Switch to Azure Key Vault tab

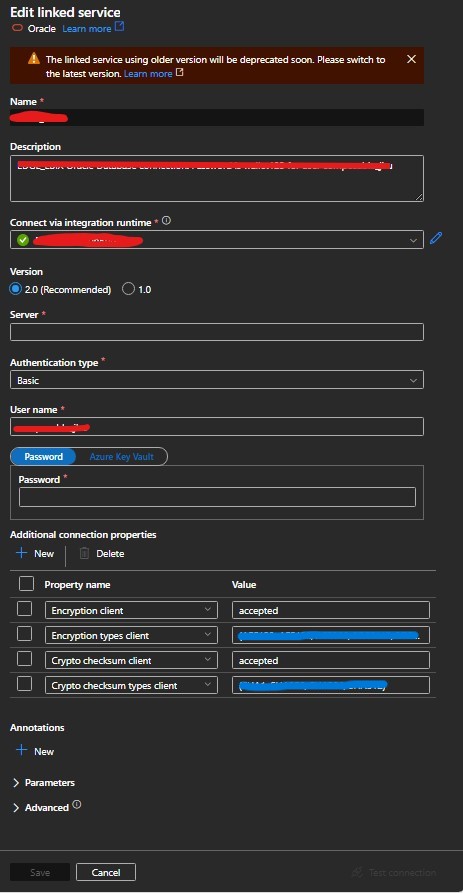[121, 457]
